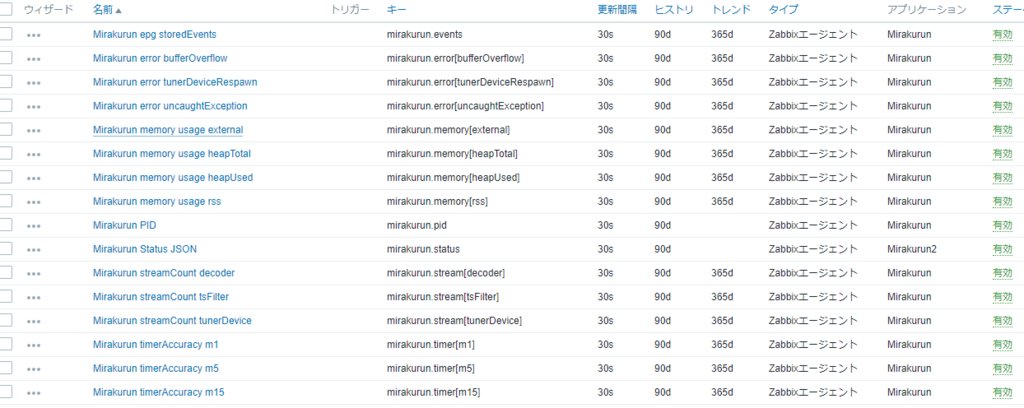
Task: Open wizard dots for timerAccuracy m1
Action: coord(34,345)
